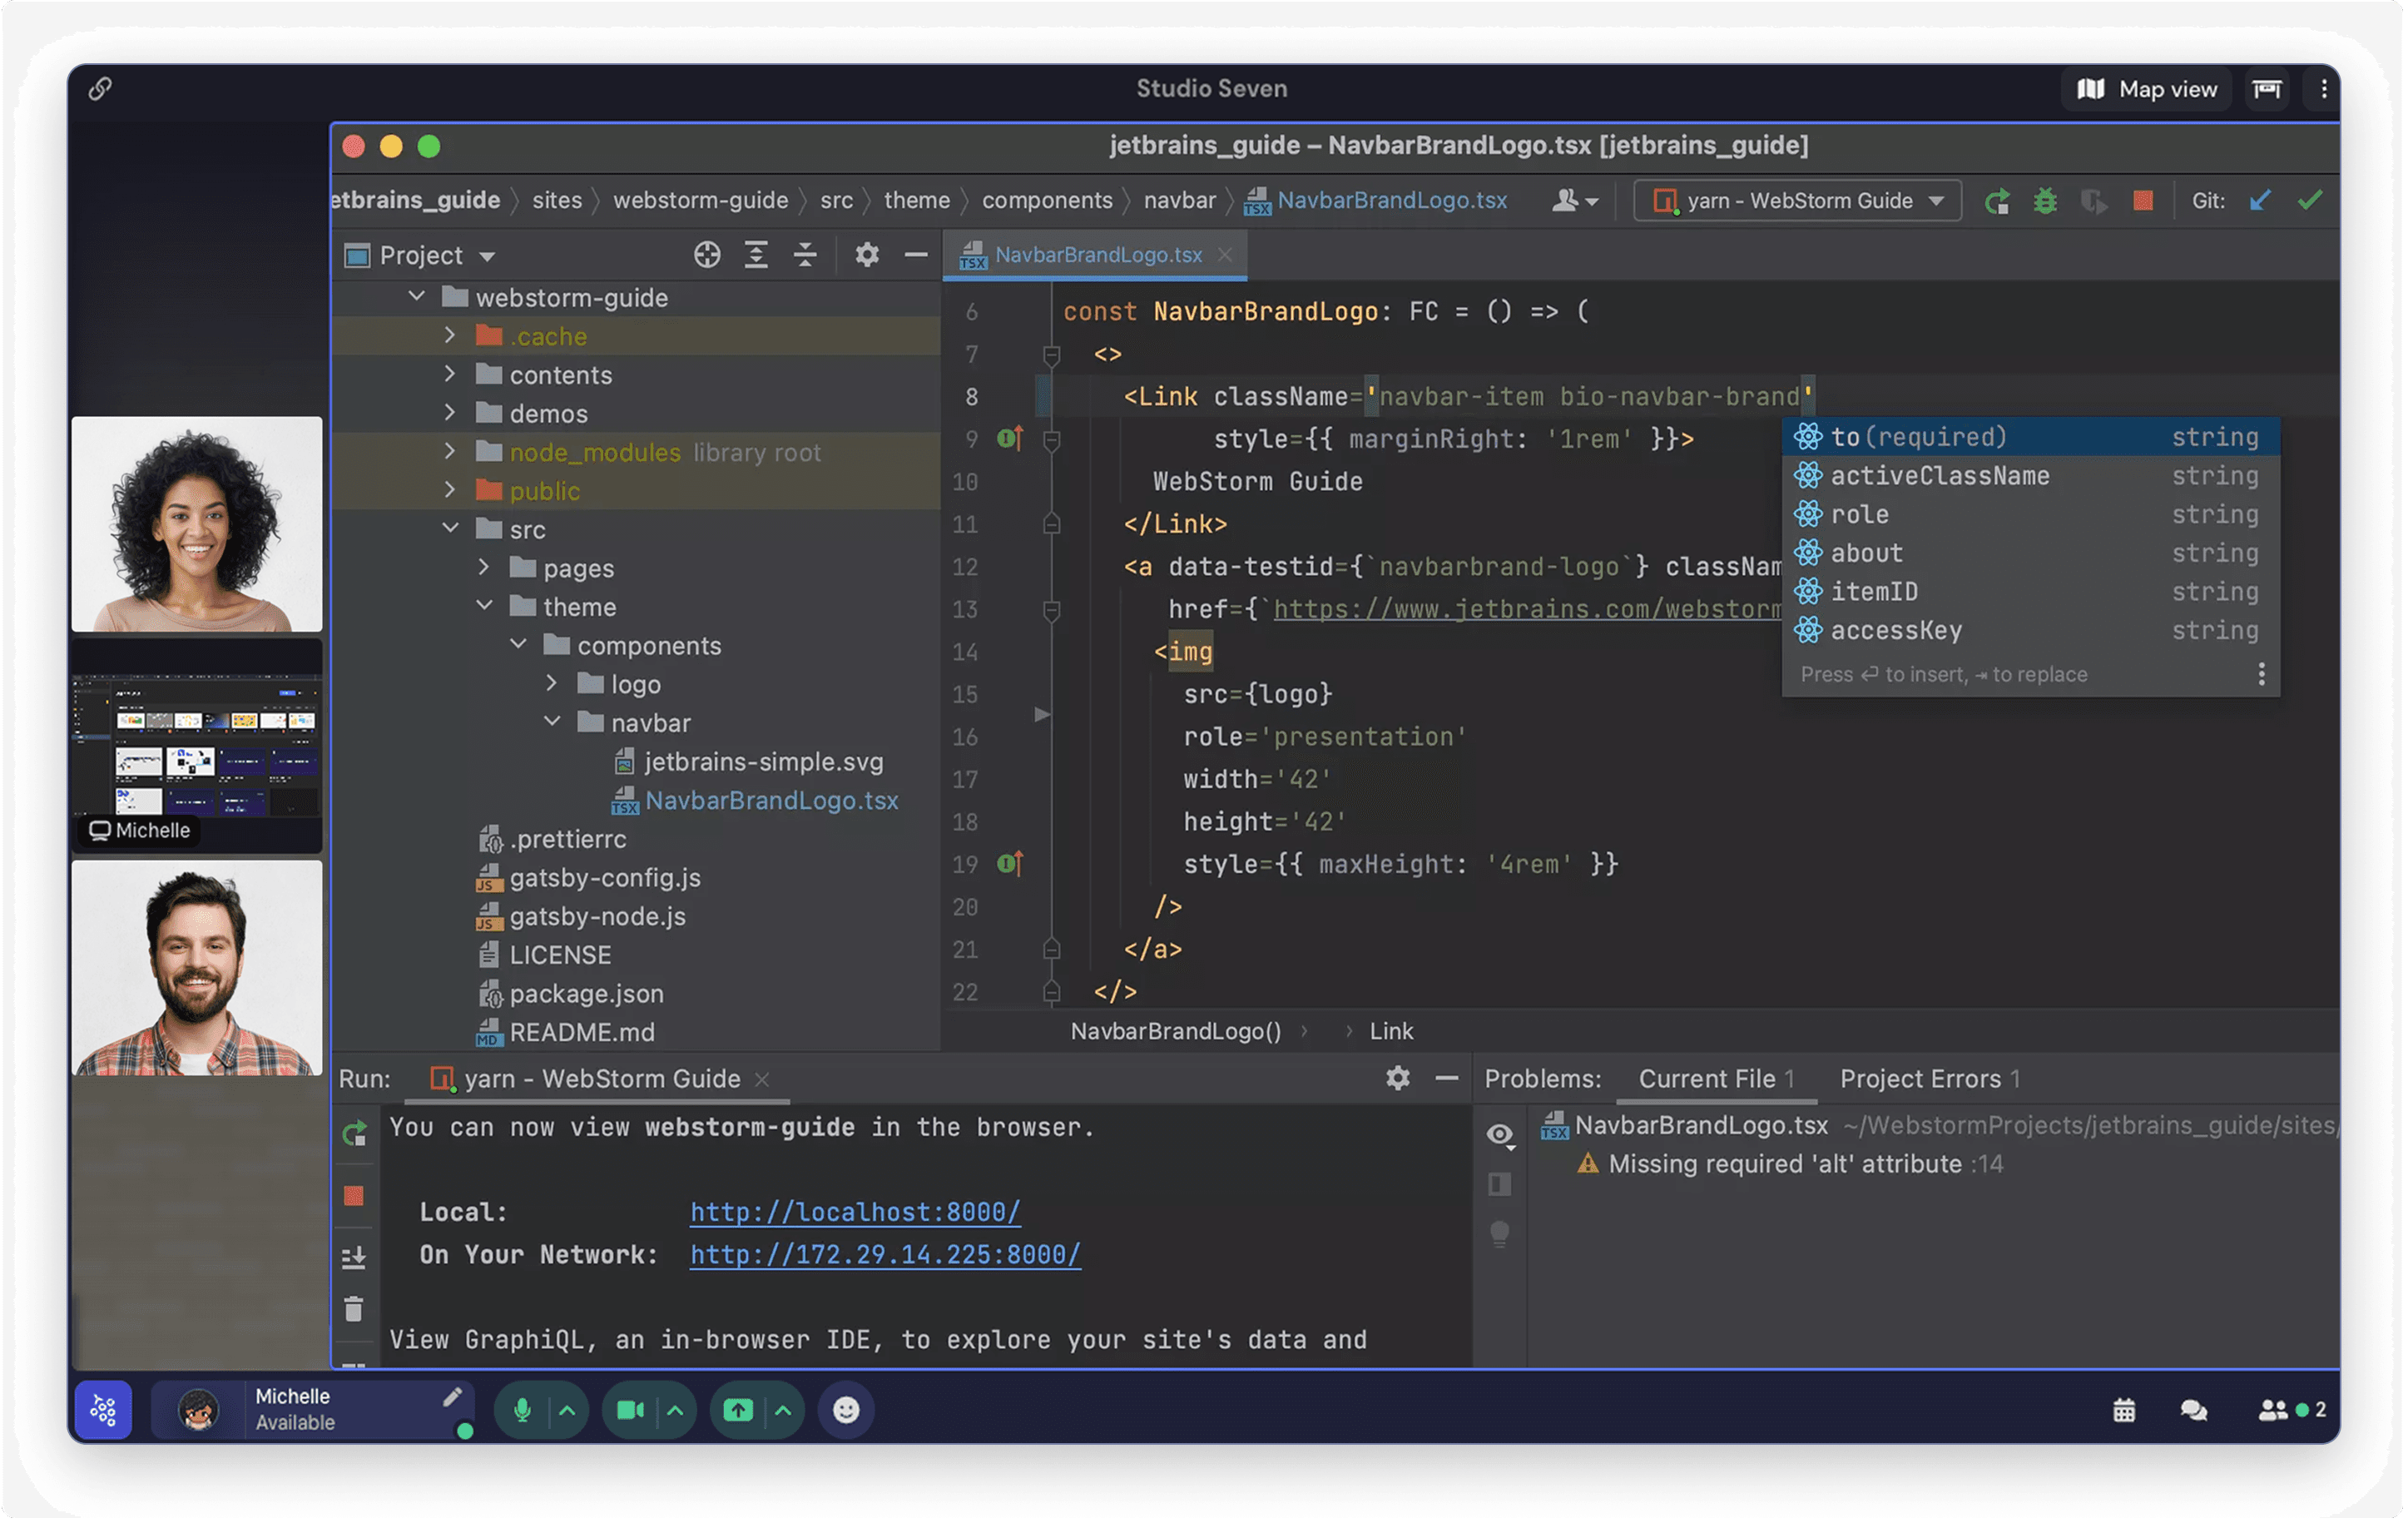
Task: Copy the room link with the link icon
Action: point(99,89)
